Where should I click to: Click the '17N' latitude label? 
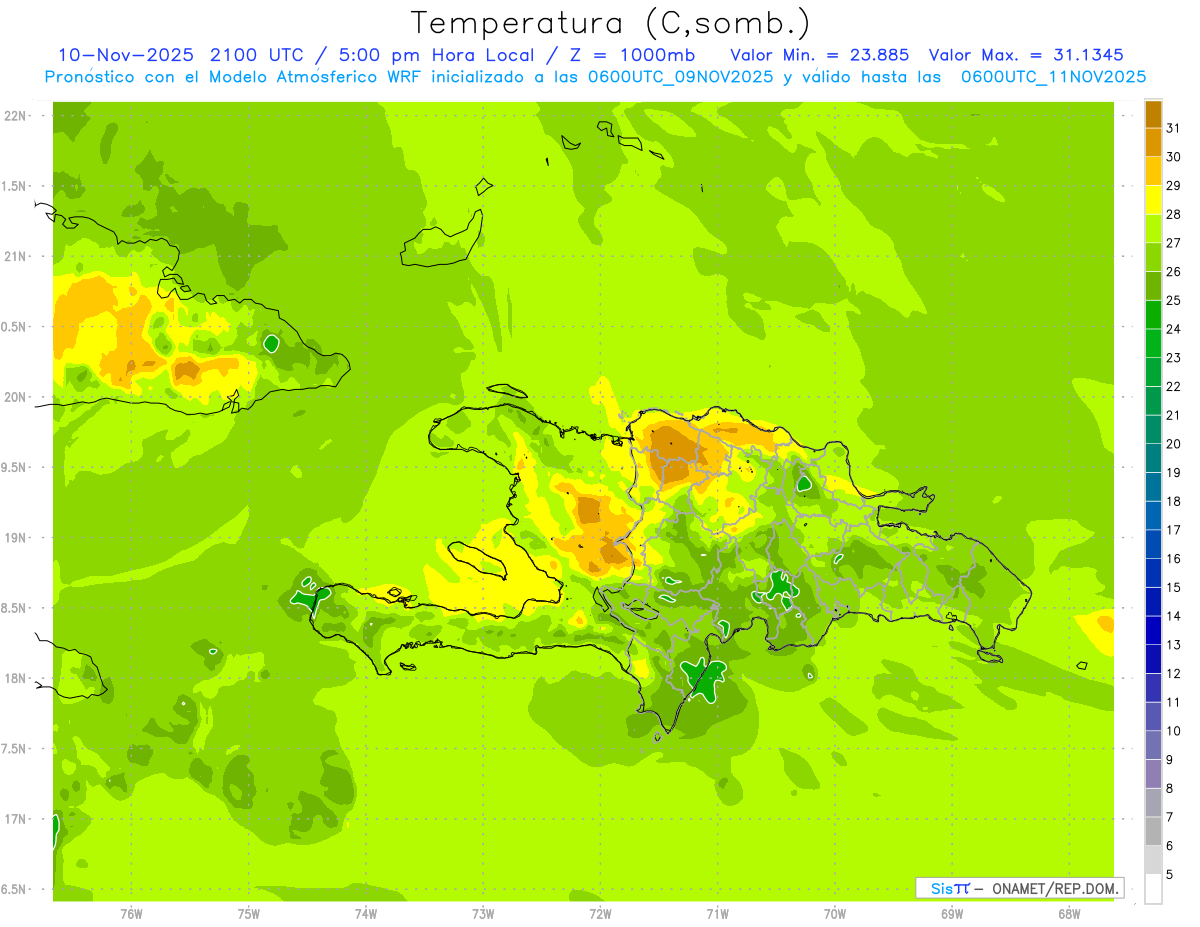[15, 819]
